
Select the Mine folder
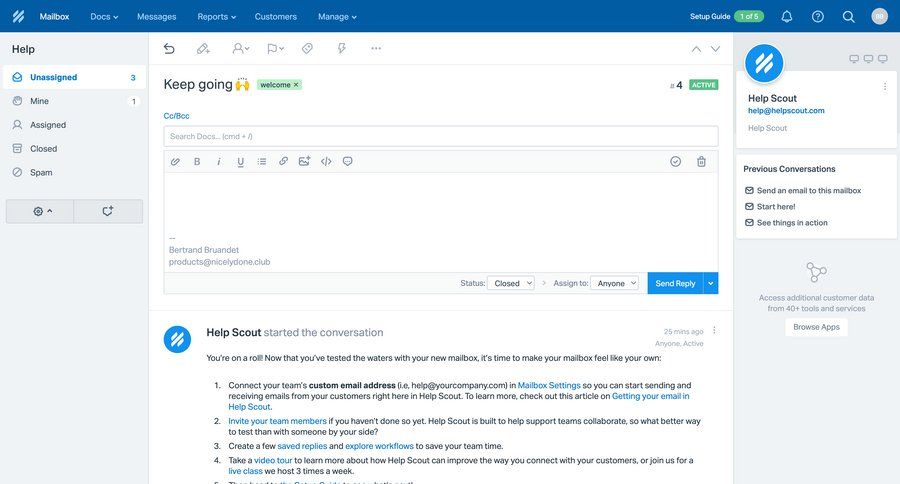coord(74,101)
